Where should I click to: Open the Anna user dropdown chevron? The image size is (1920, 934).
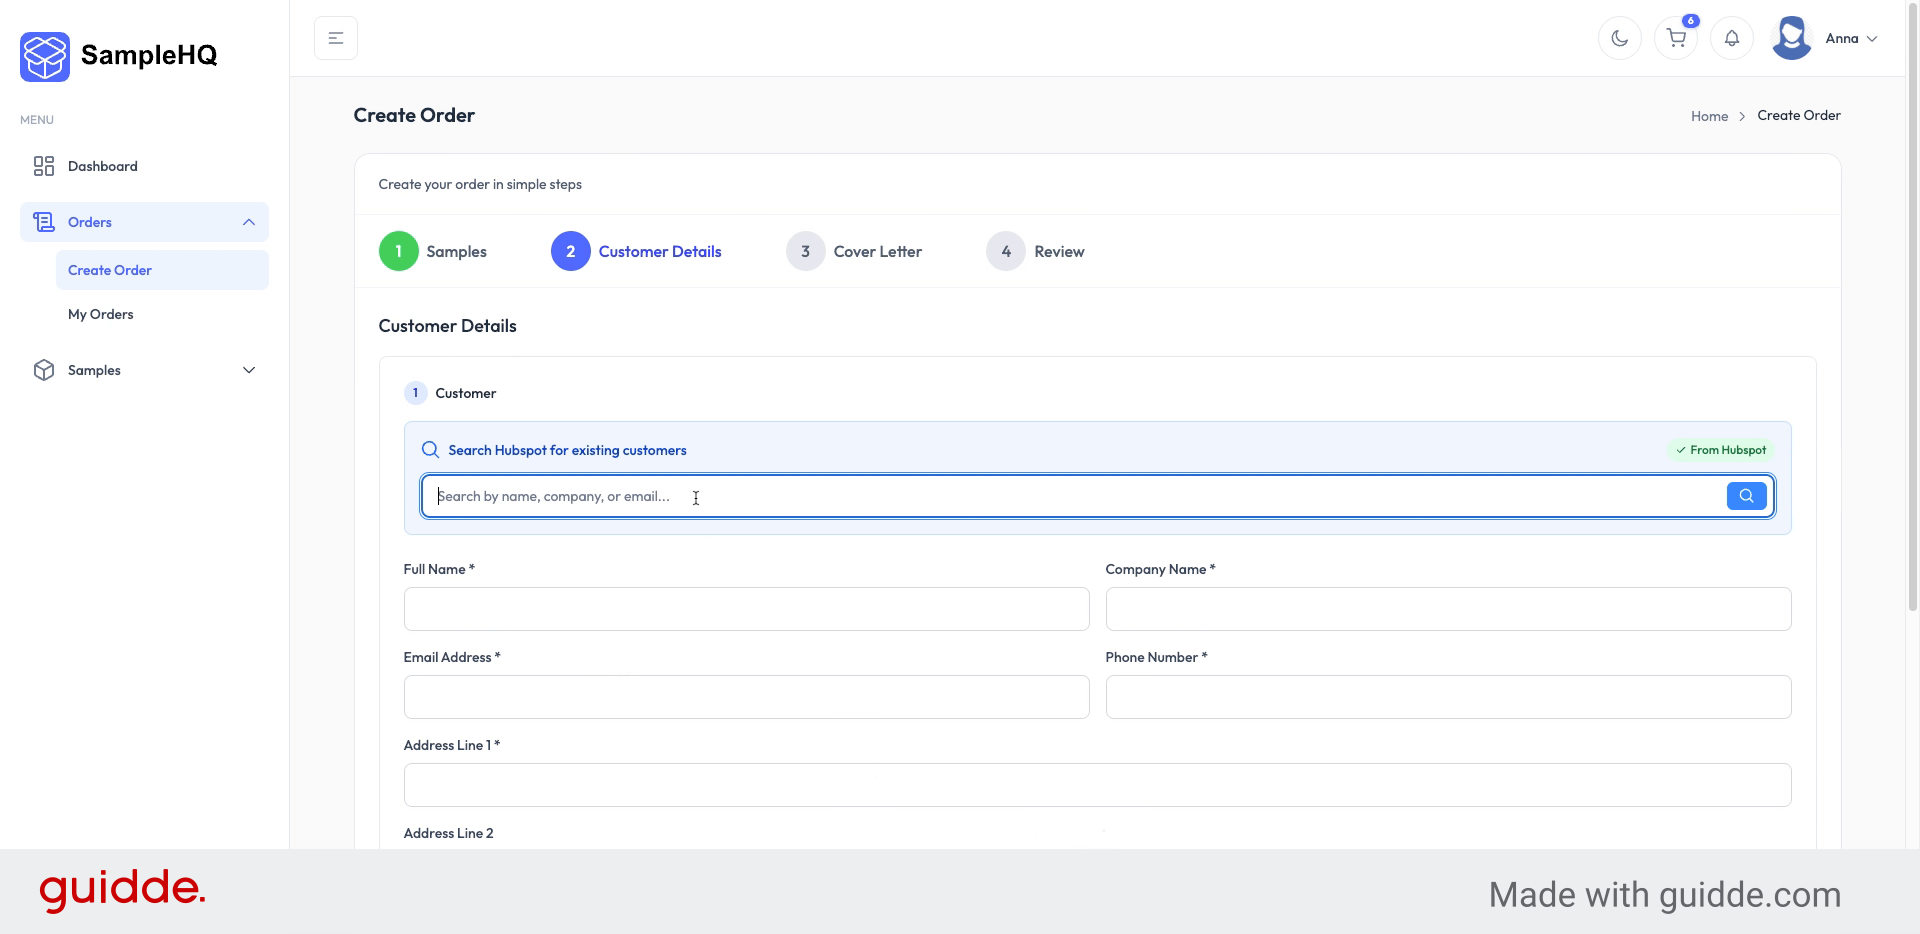coord(1872,39)
